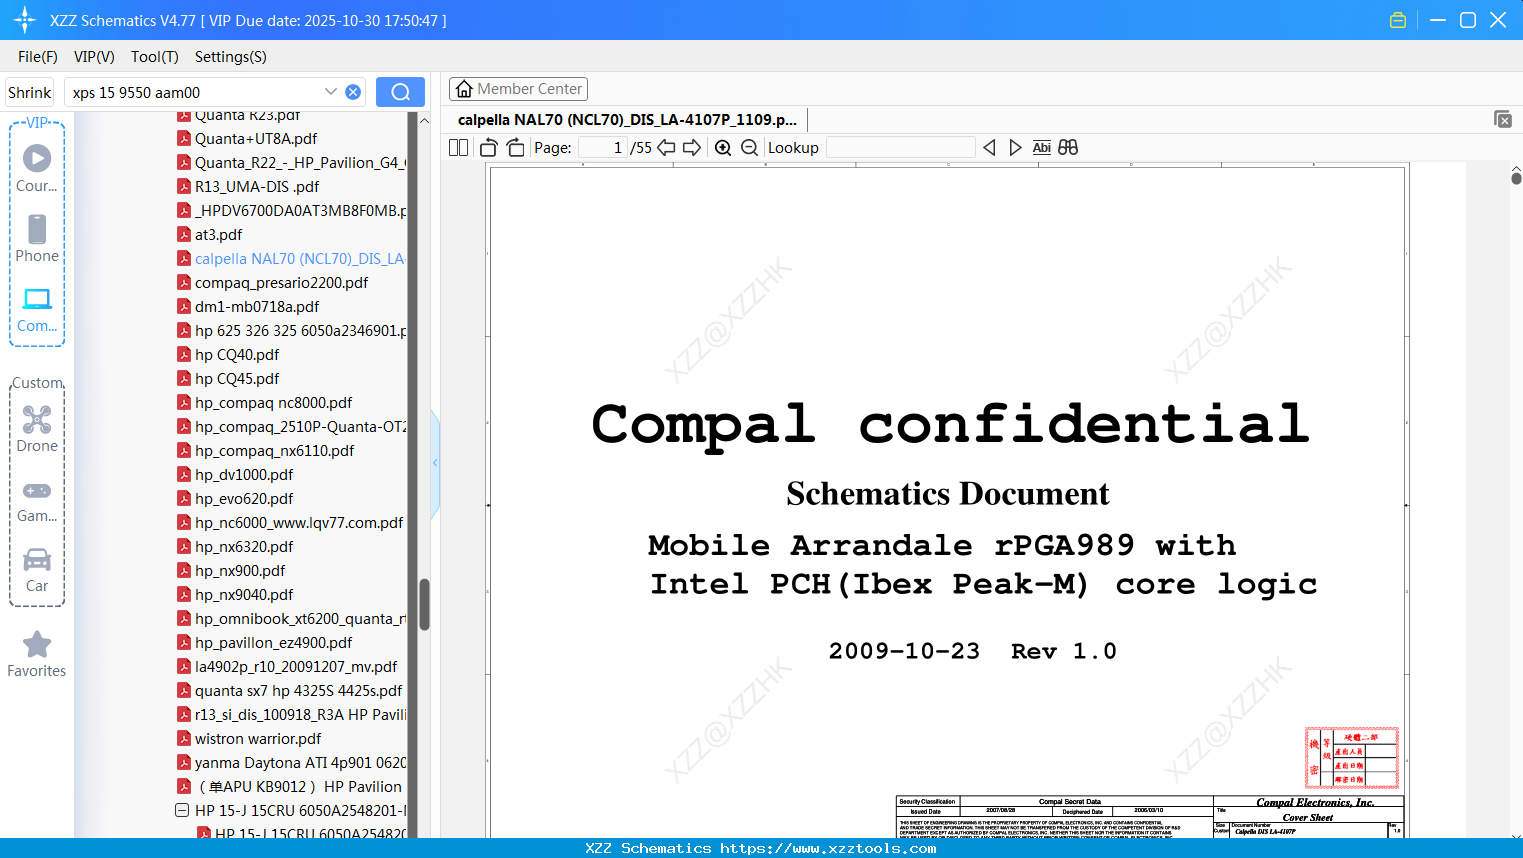Close all tabs icon at right of tab bar
Screen dimensions: 1523x858
click(x=1503, y=119)
